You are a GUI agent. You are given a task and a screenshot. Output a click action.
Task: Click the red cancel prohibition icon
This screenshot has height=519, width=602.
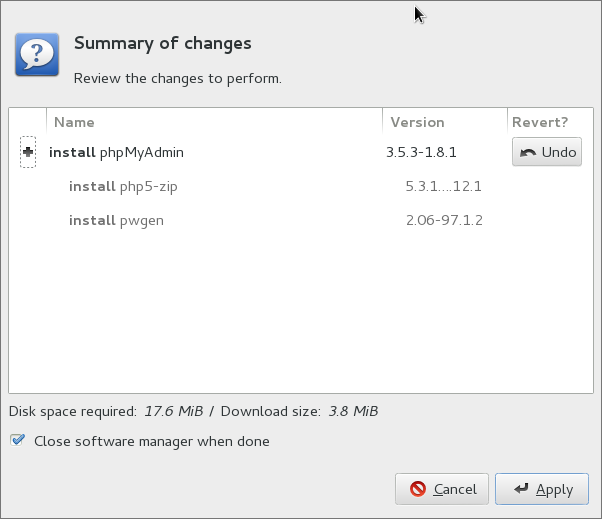click(x=418, y=489)
